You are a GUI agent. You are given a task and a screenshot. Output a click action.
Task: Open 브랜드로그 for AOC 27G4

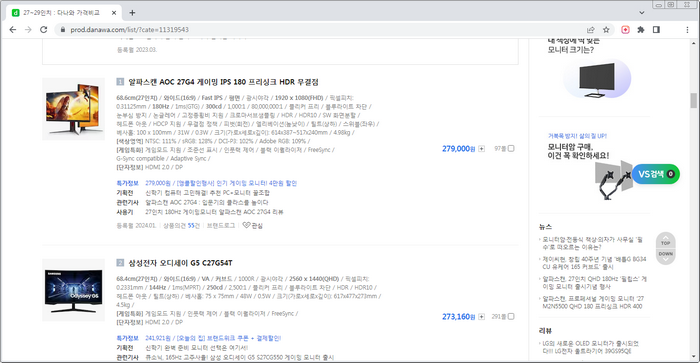(221, 225)
